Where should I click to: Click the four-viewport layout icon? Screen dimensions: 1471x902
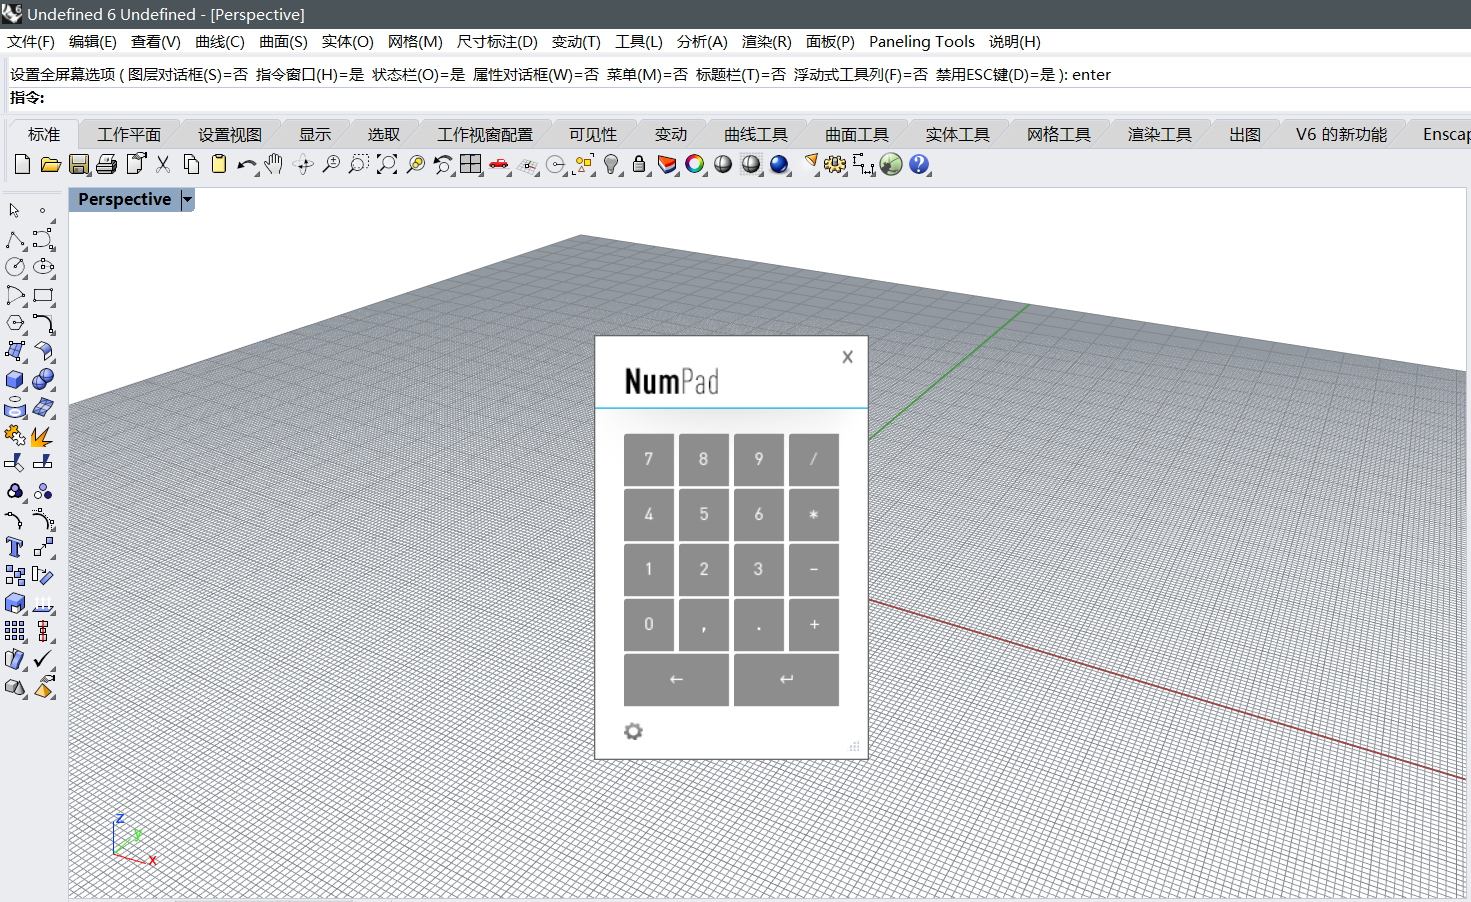(471, 165)
